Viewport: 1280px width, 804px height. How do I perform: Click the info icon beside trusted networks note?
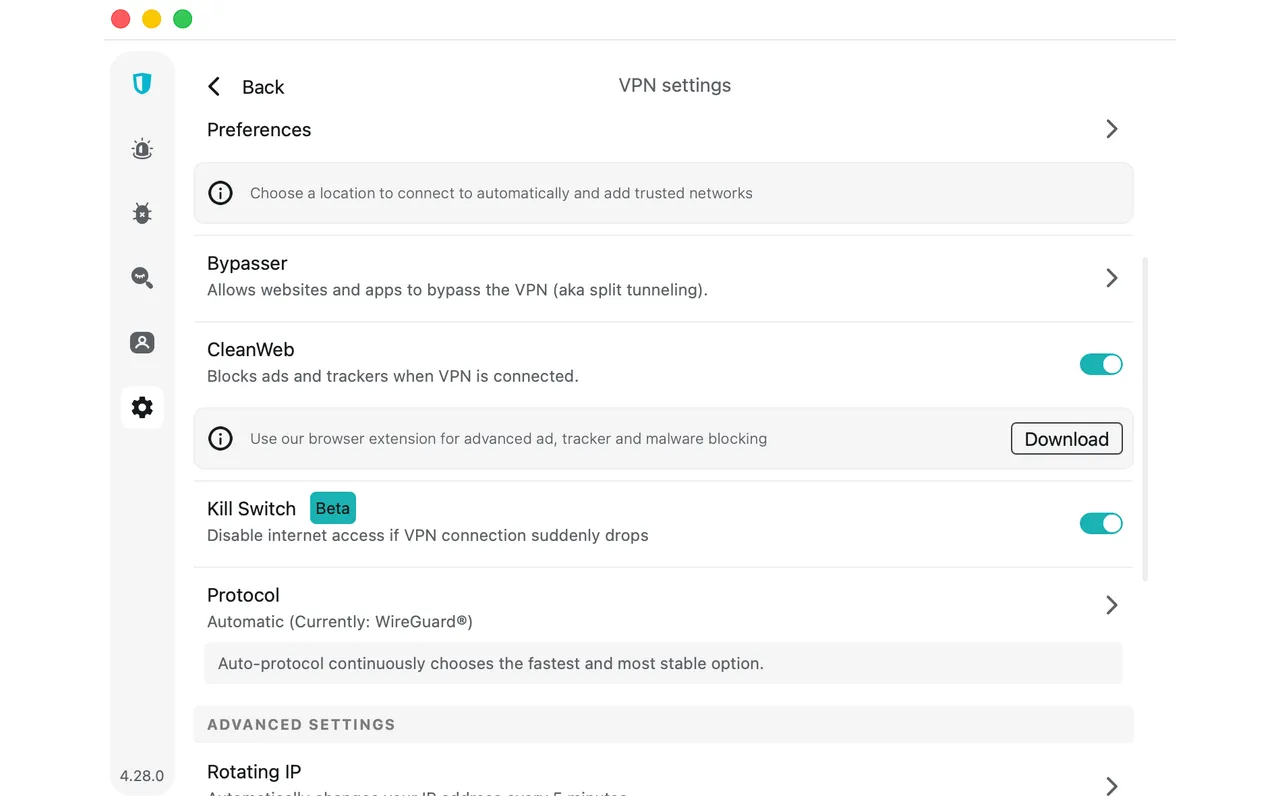pos(220,193)
